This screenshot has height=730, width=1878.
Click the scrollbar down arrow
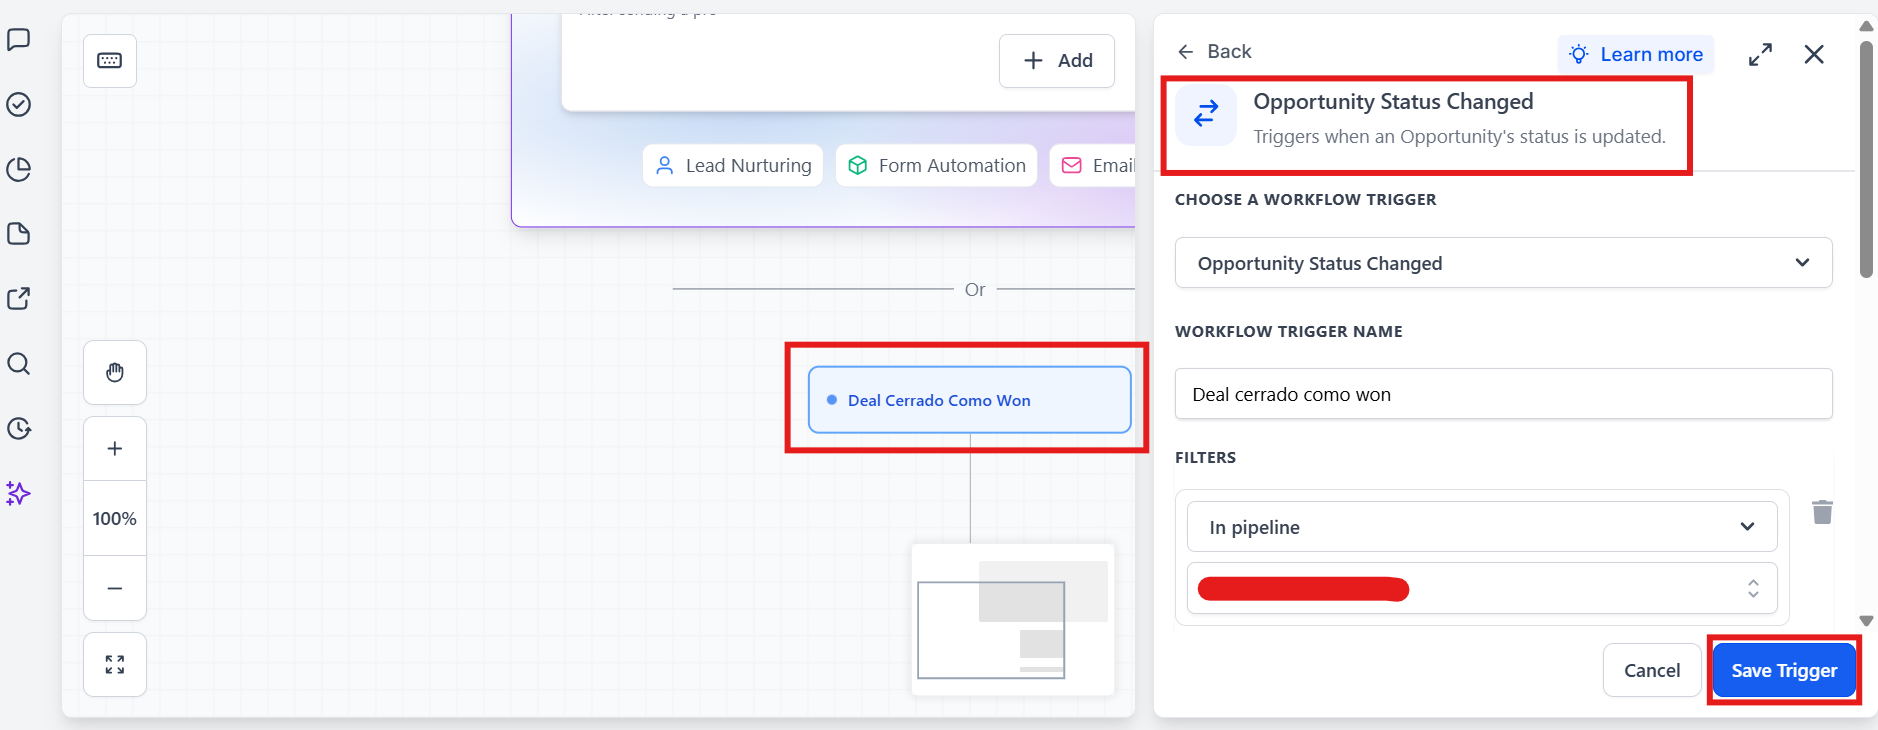point(1866,621)
